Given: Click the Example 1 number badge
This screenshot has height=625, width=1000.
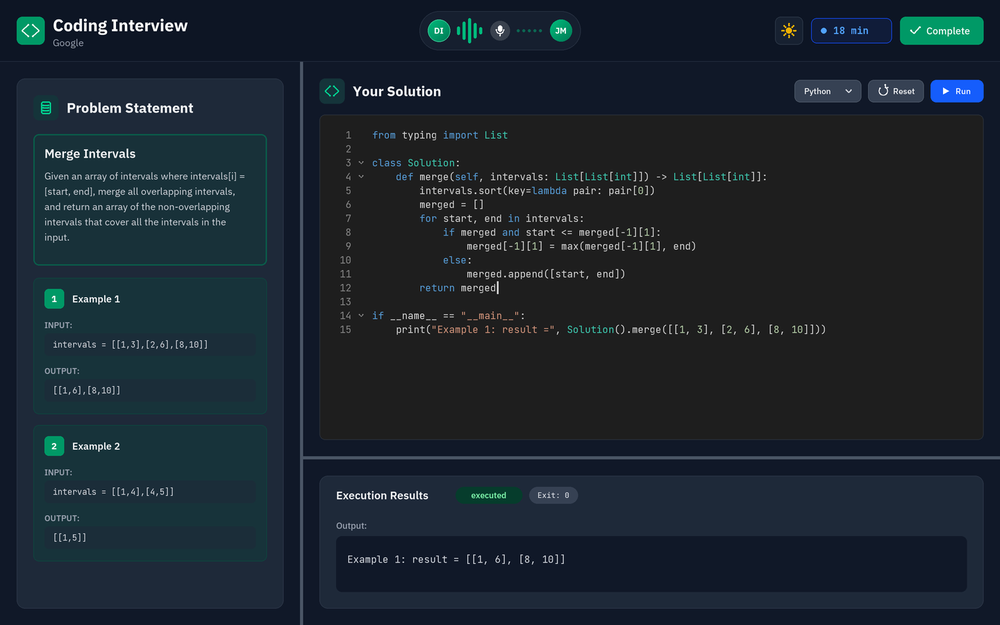Looking at the screenshot, I should (x=54, y=298).
